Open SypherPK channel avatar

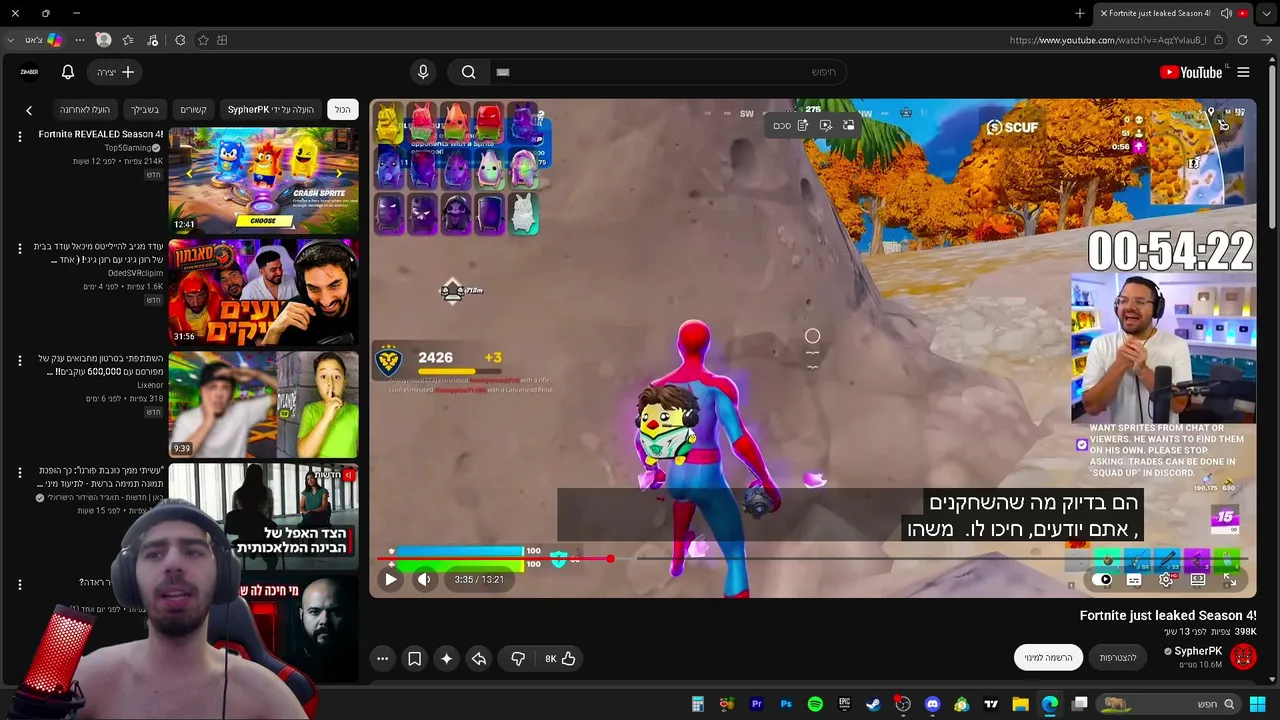1243,656
